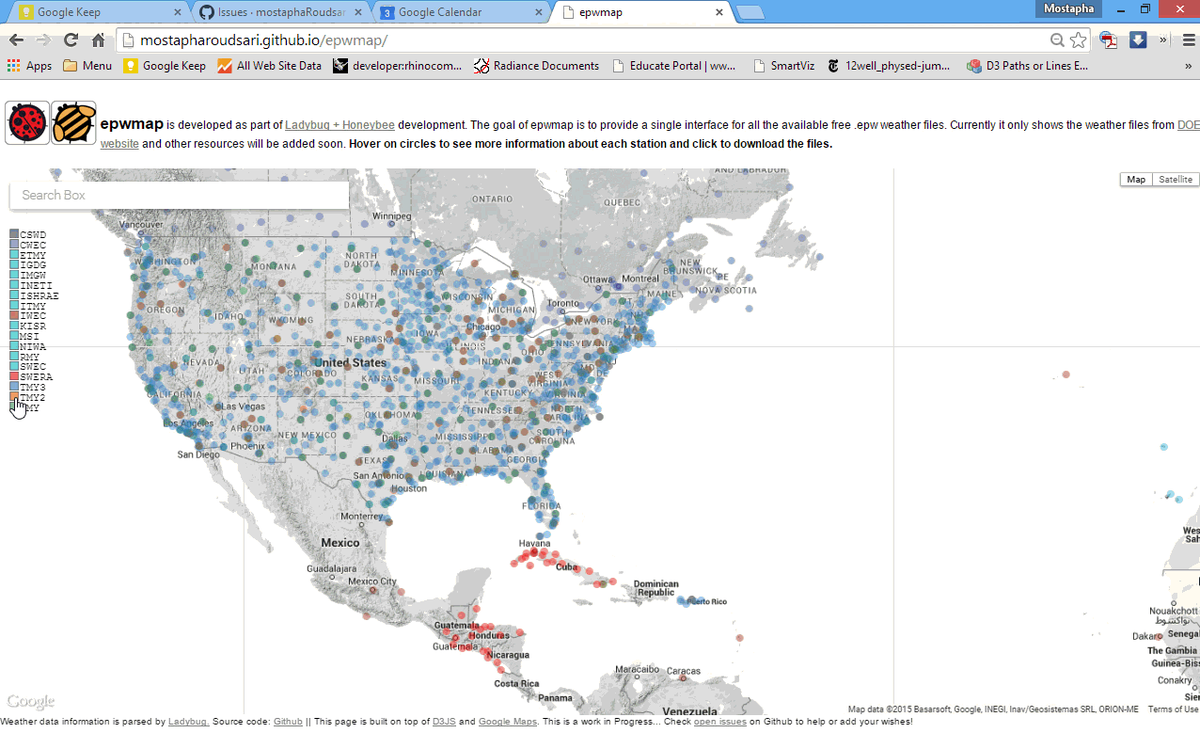Click the zoom magnifier icon in the address bar
The height and width of the screenshot is (749, 1200).
click(1058, 41)
